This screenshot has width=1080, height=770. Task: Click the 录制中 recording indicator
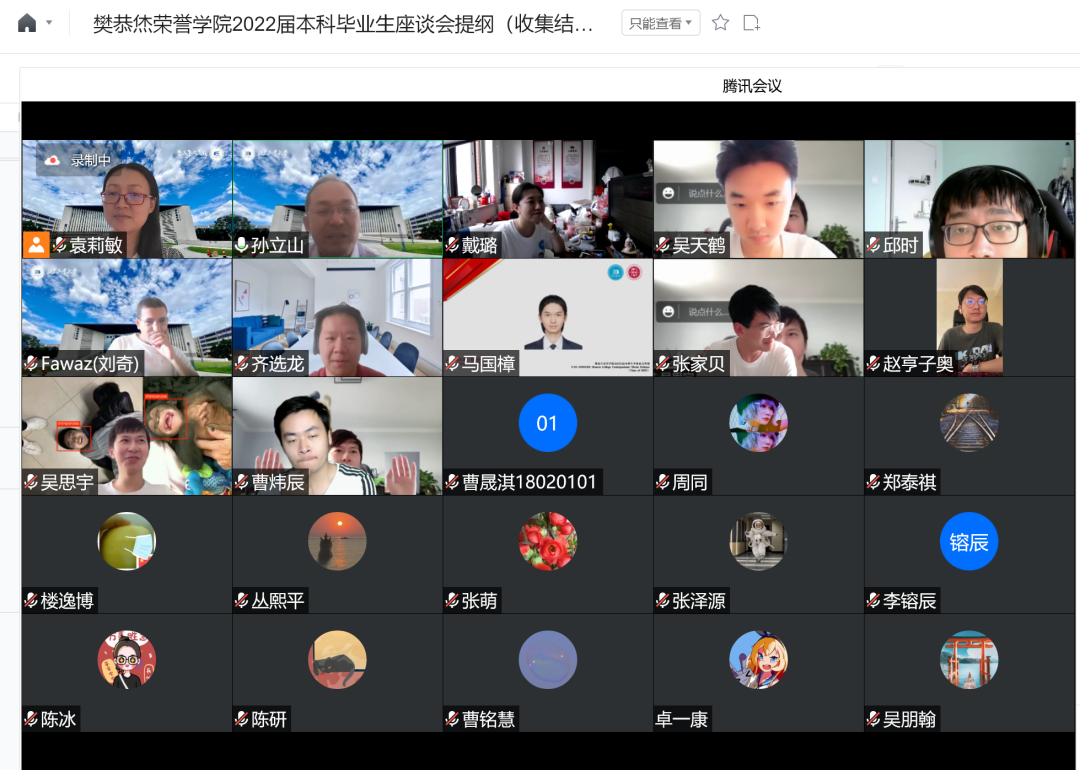(x=79, y=160)
